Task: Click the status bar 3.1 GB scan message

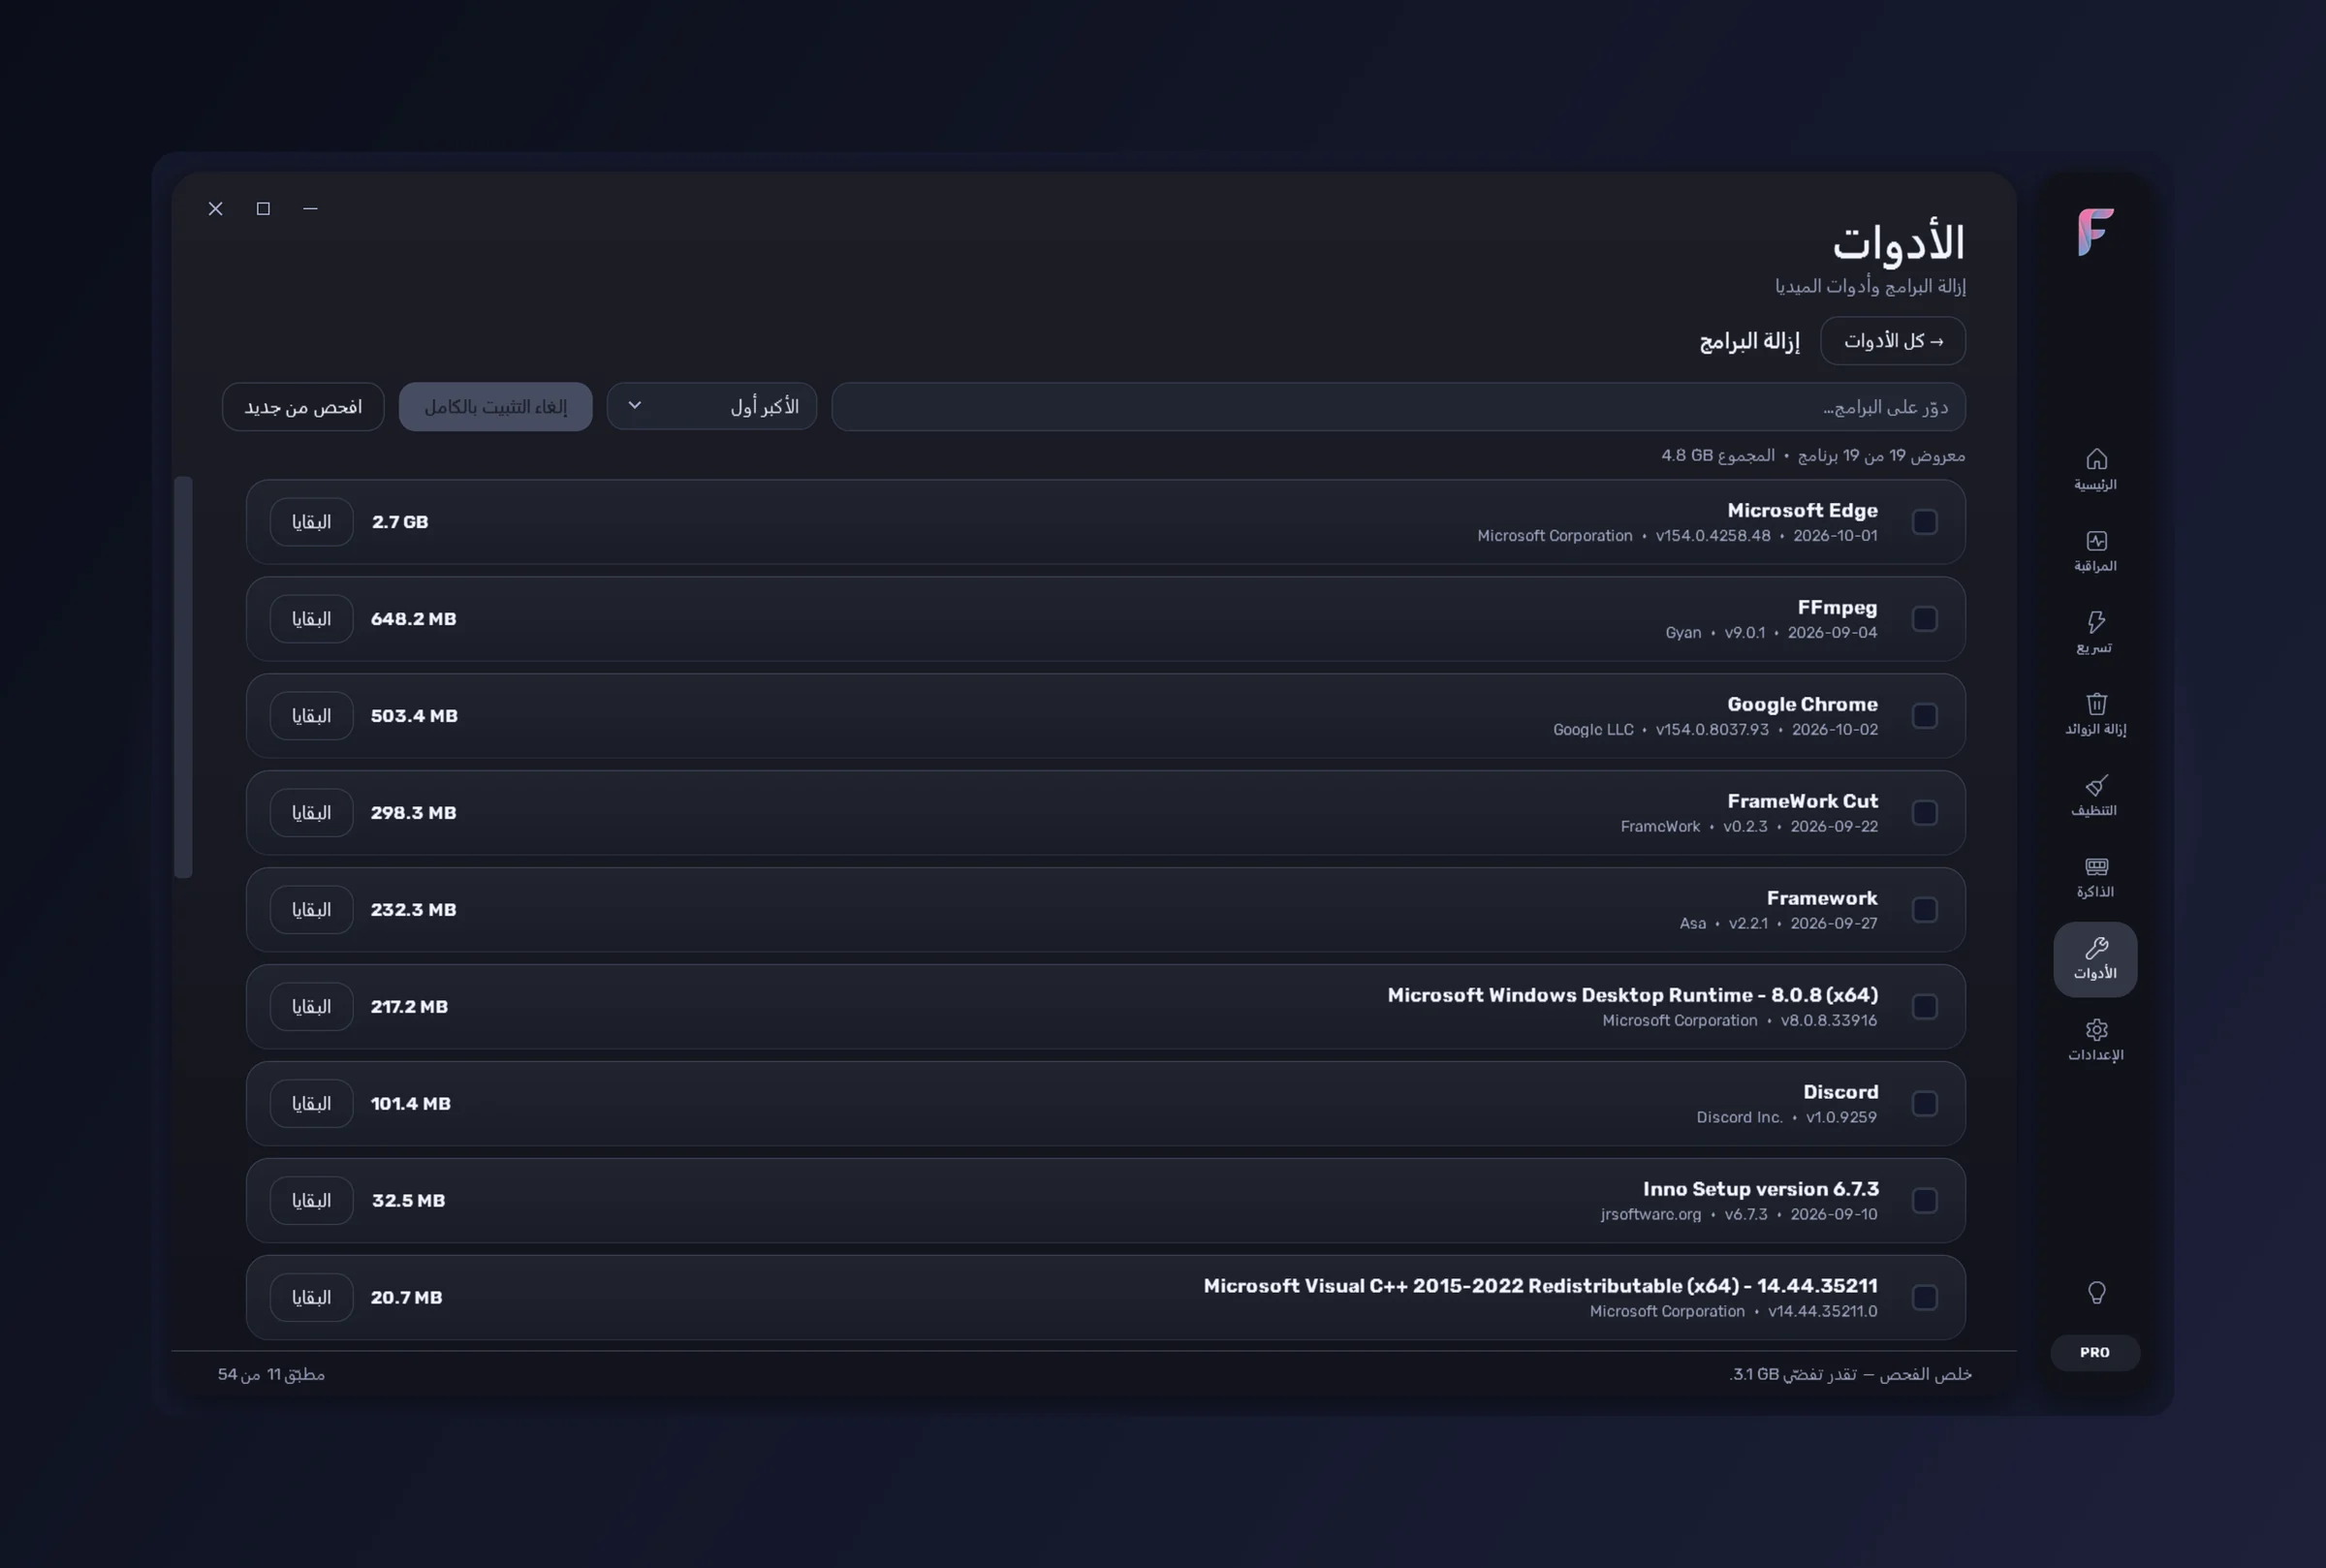Action: click(x=1850, y=1374)
